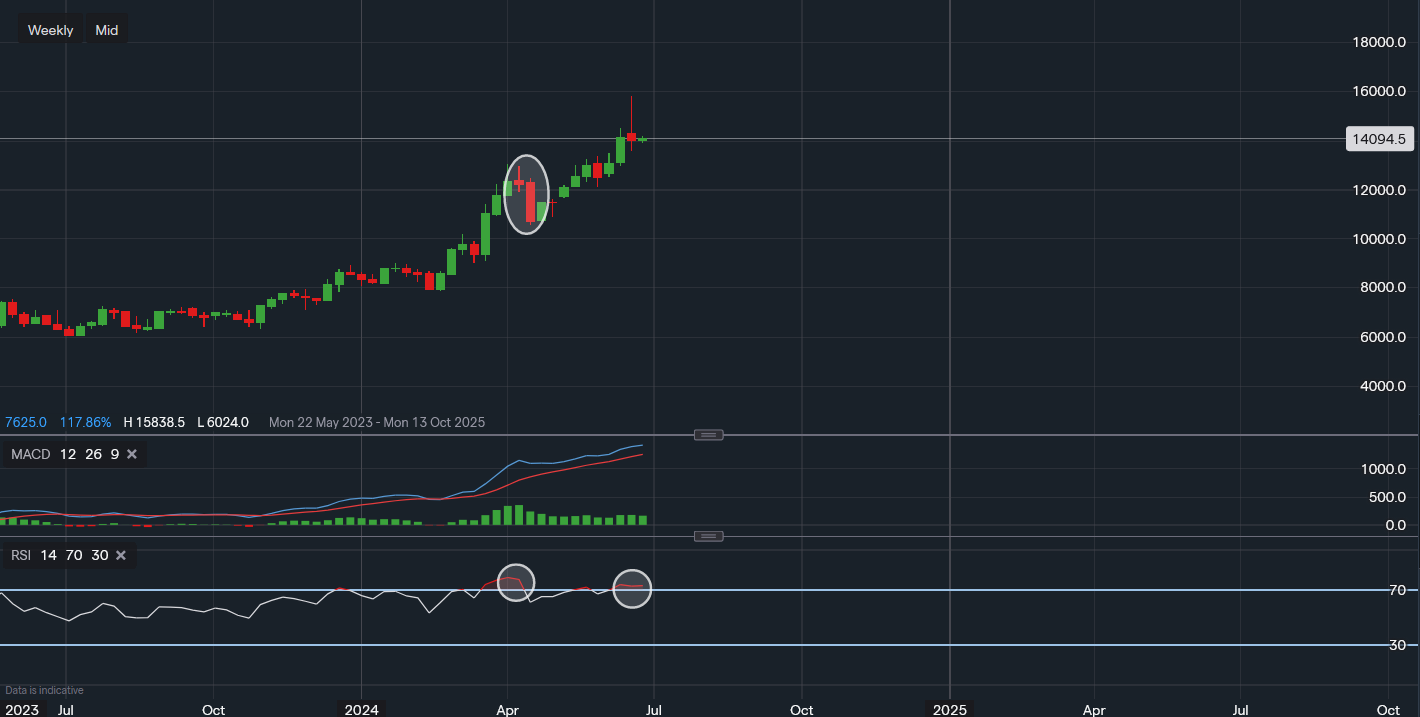Grab the RSI panel resize handle icon
Image resolution: width=1420 pixels, height=717 pixels.
click(708, 536)
